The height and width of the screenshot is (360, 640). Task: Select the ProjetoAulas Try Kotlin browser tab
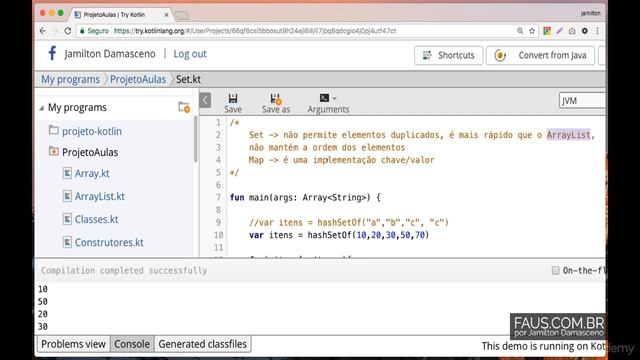point(121,15)
